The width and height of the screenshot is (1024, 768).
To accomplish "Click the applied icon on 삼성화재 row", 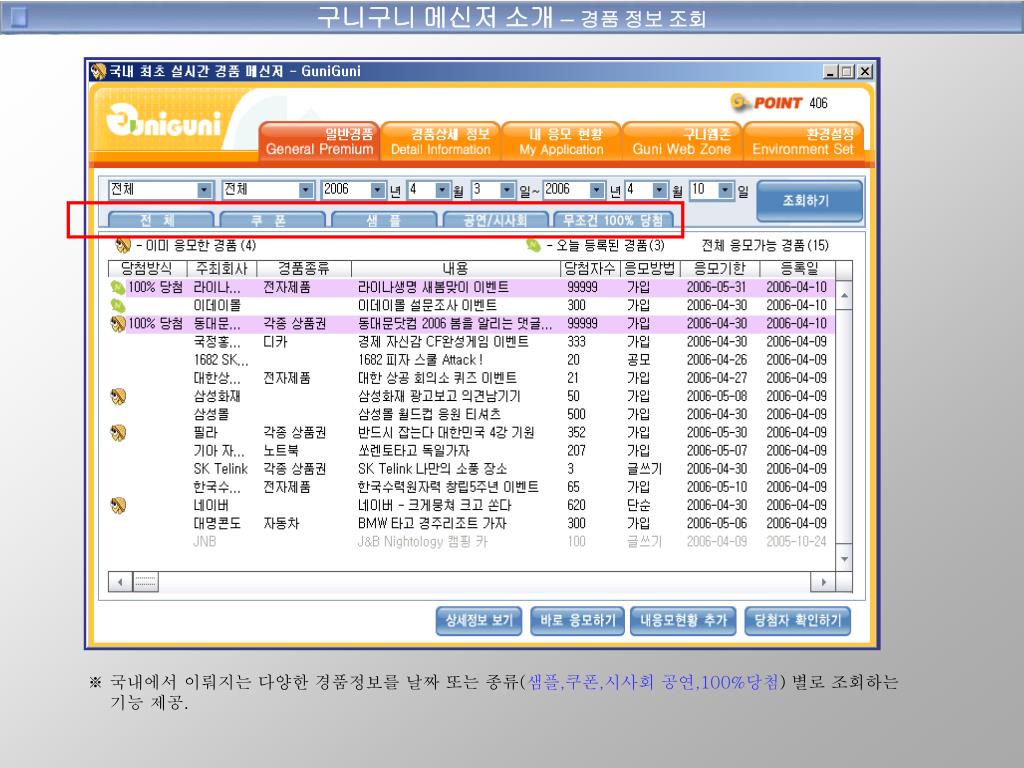I will pyautogui.click(x=118, y=396).
